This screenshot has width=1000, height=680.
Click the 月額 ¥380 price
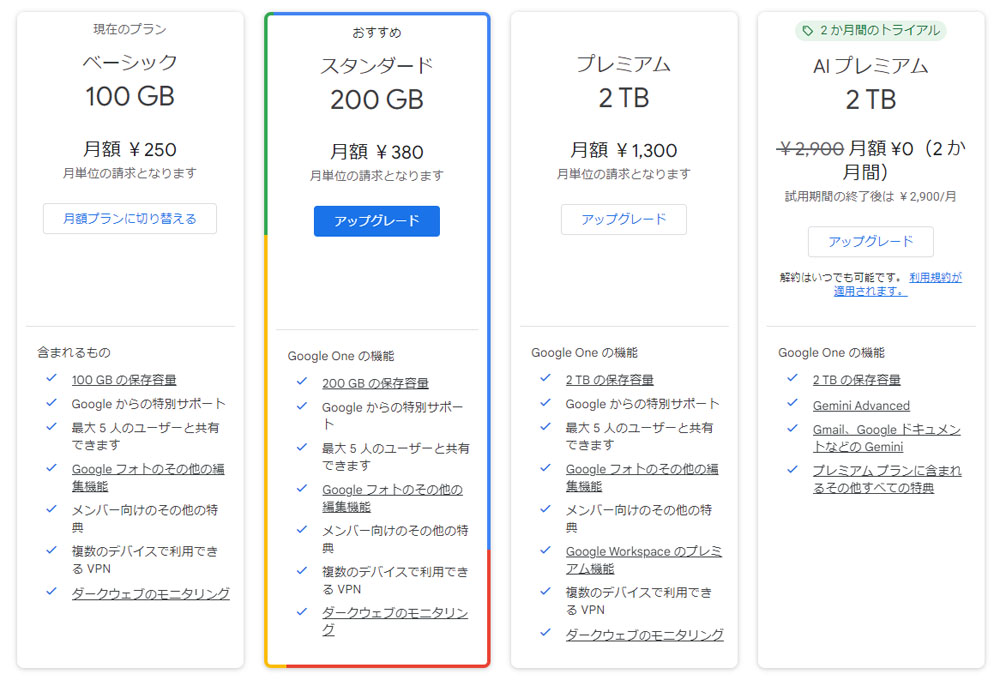(x=376, y=152)
